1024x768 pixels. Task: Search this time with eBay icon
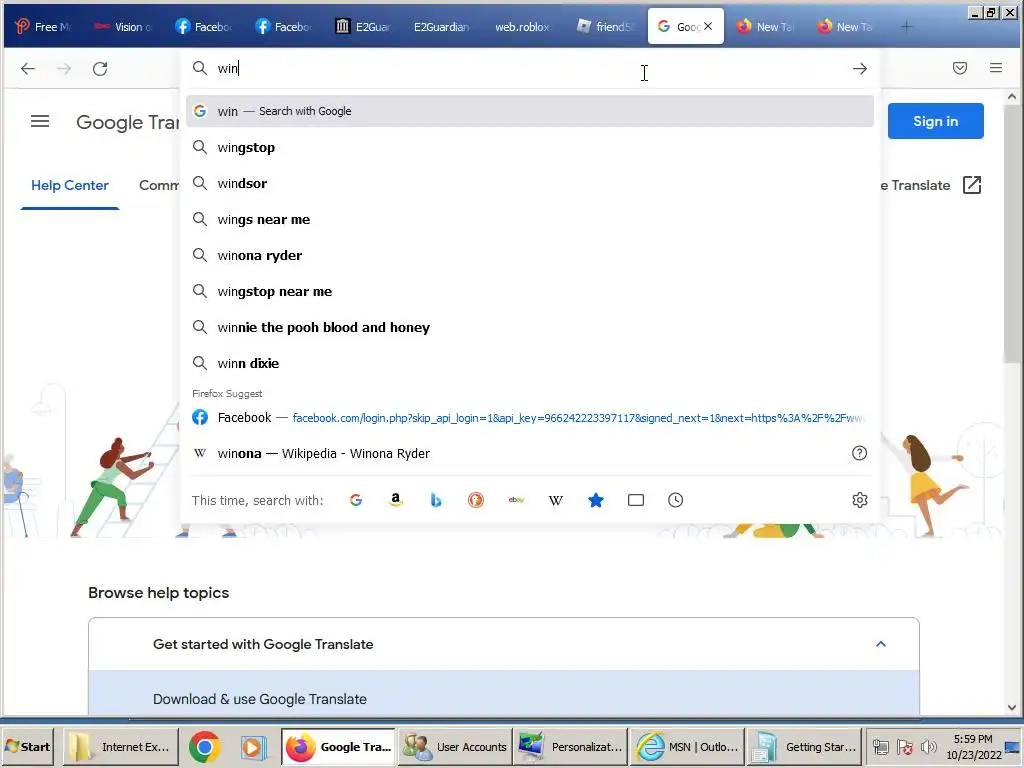click(516, 500)
